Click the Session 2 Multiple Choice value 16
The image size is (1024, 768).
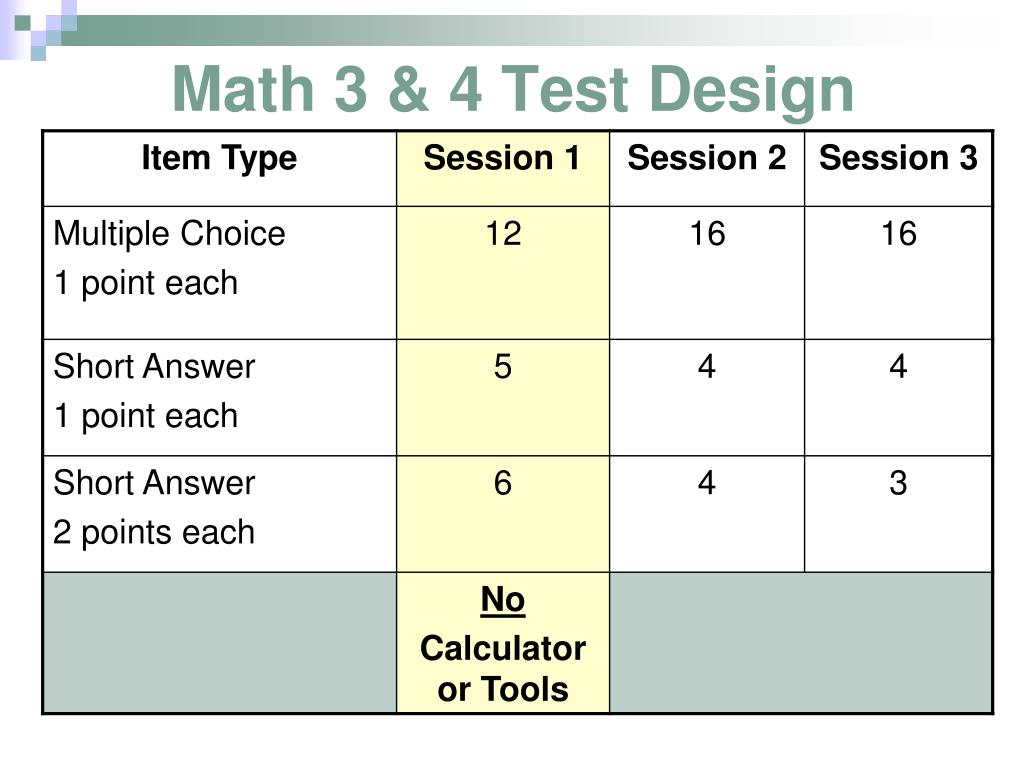707,233
